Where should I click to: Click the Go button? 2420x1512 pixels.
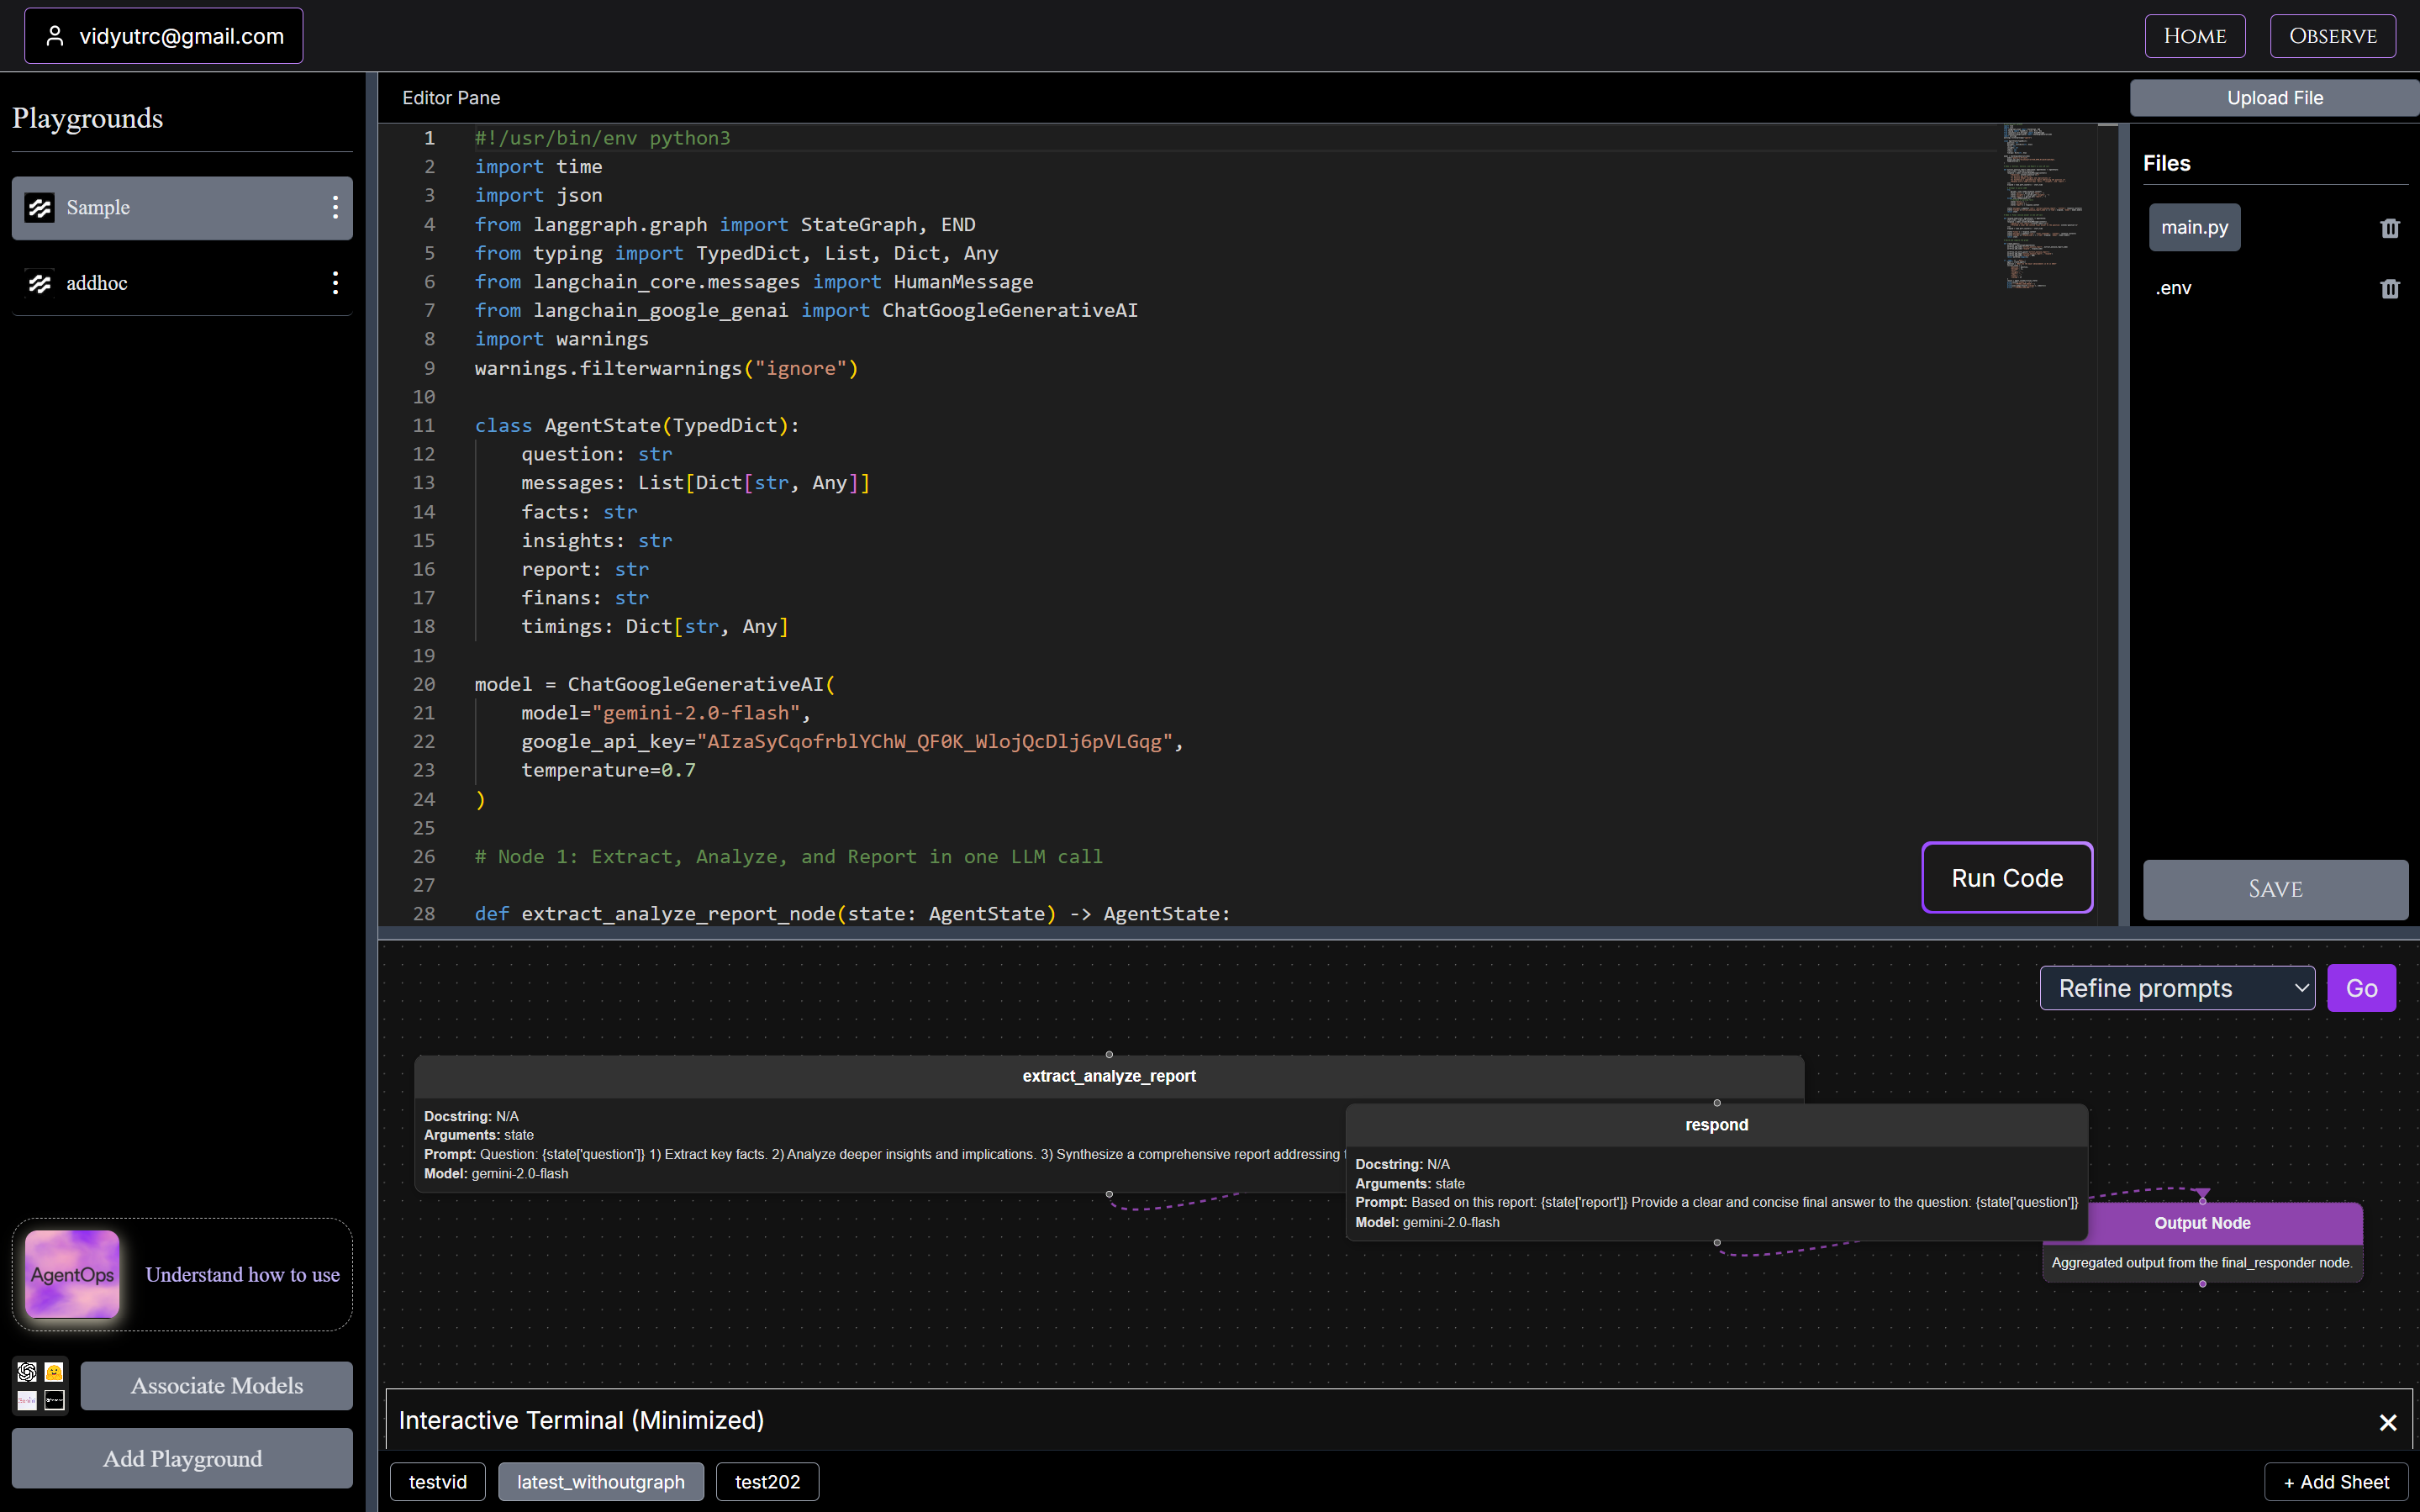tap(2360, 988)
